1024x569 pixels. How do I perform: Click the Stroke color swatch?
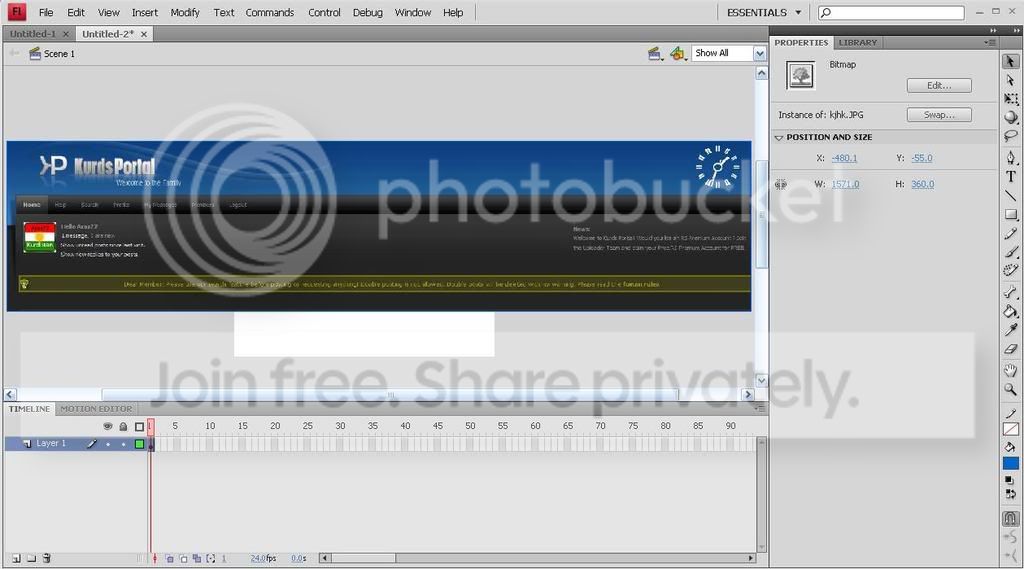(1010, 429)
